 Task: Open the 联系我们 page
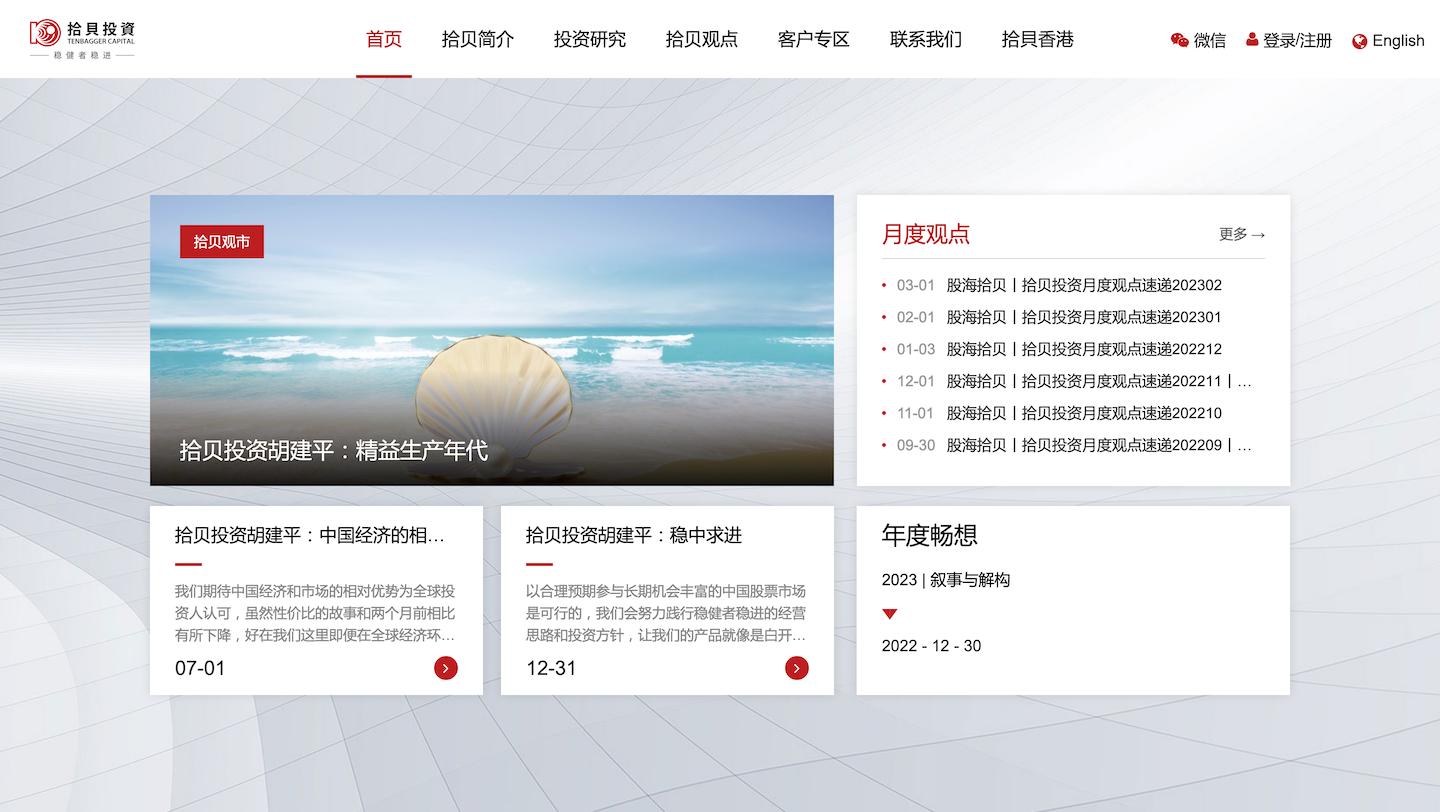click(x=926, y=39)
